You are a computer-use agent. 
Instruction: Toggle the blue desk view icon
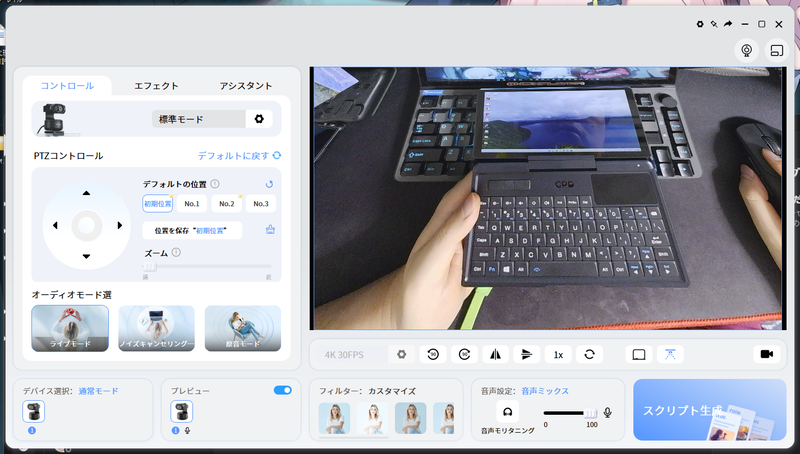(x=670, y=354)
